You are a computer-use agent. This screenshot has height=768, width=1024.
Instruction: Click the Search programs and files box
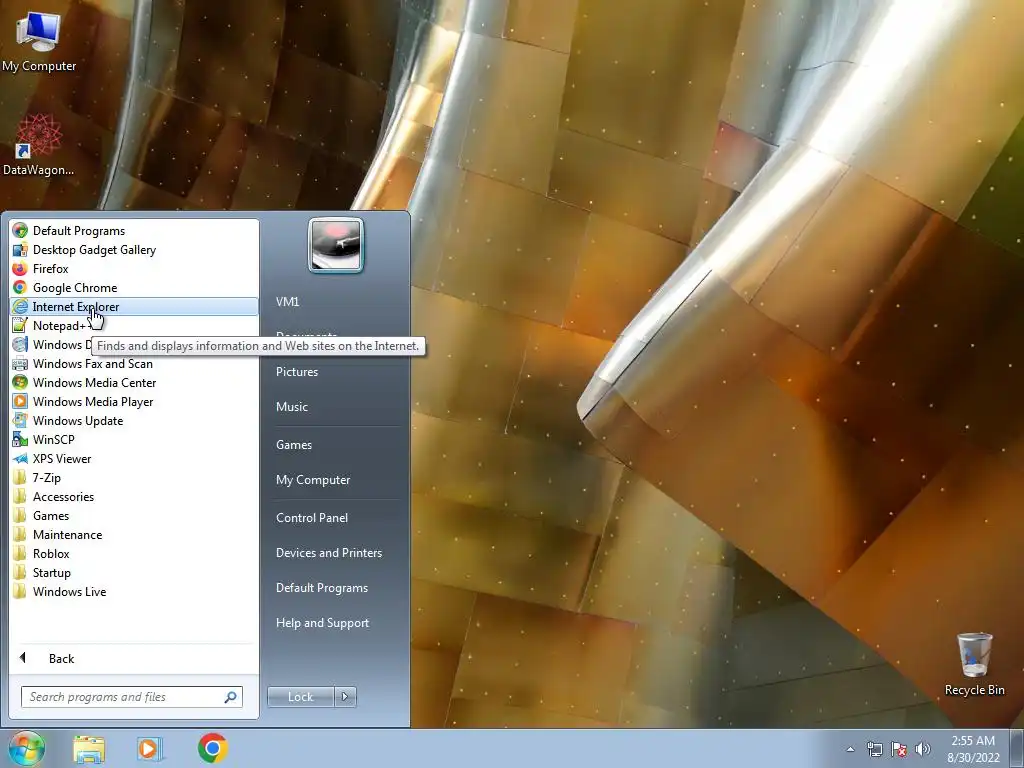pos(131,697)
